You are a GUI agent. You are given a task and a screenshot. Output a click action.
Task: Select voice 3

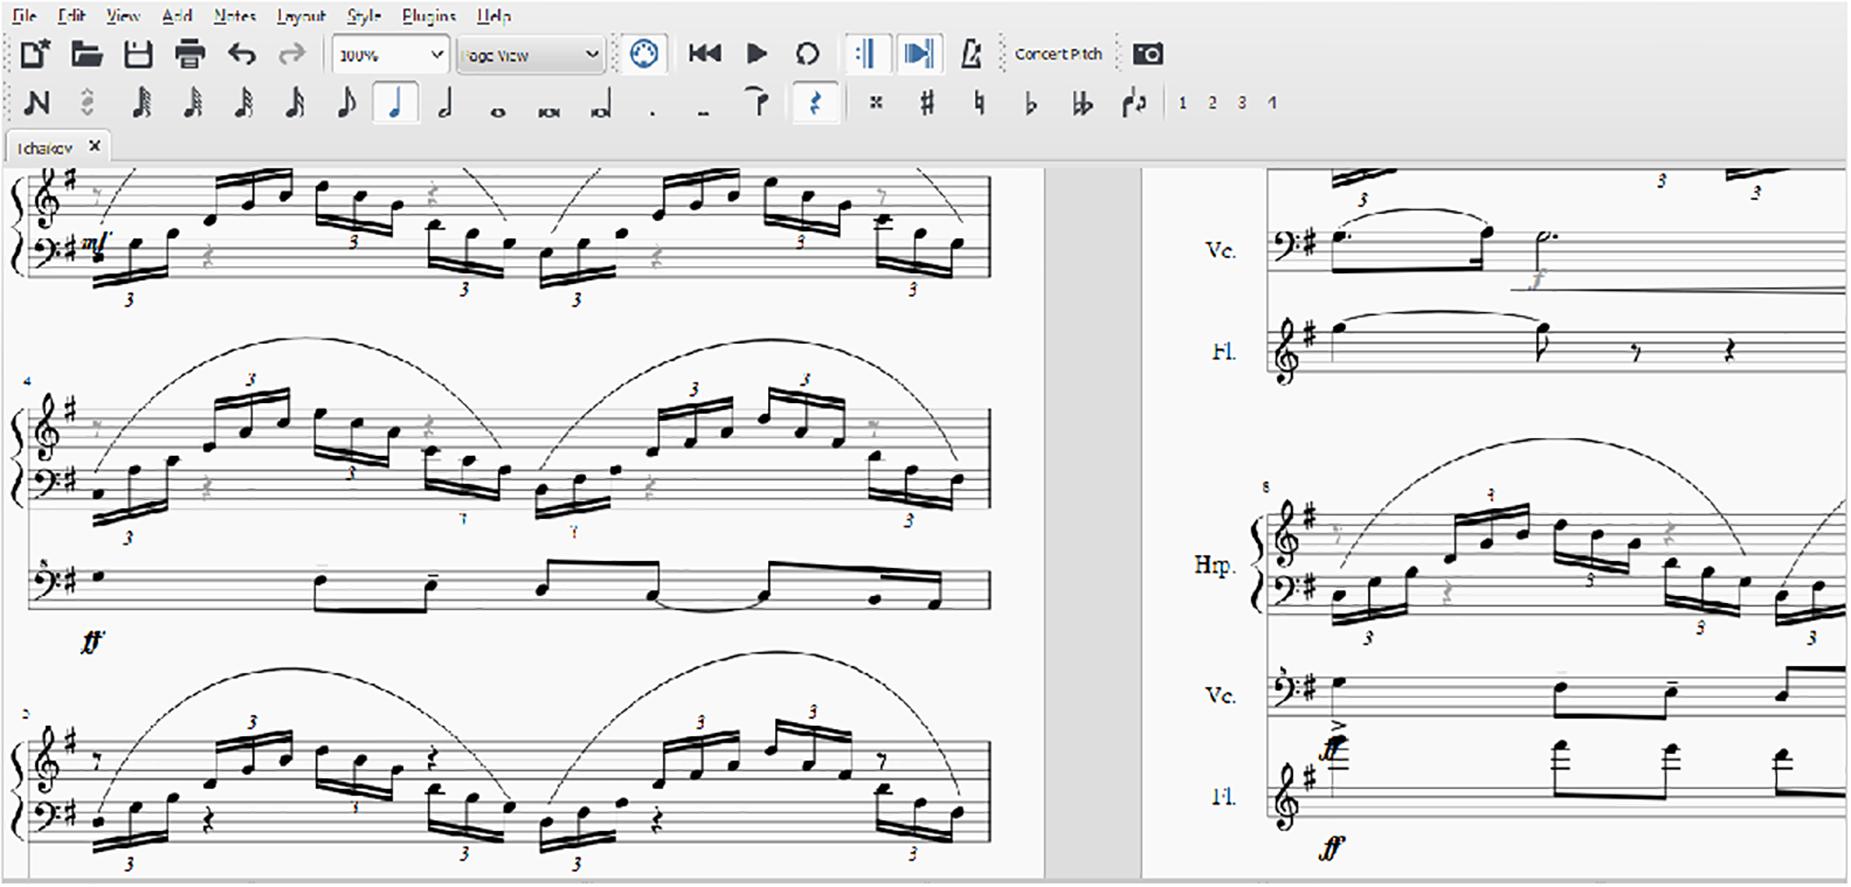[x=1242, y=103]
